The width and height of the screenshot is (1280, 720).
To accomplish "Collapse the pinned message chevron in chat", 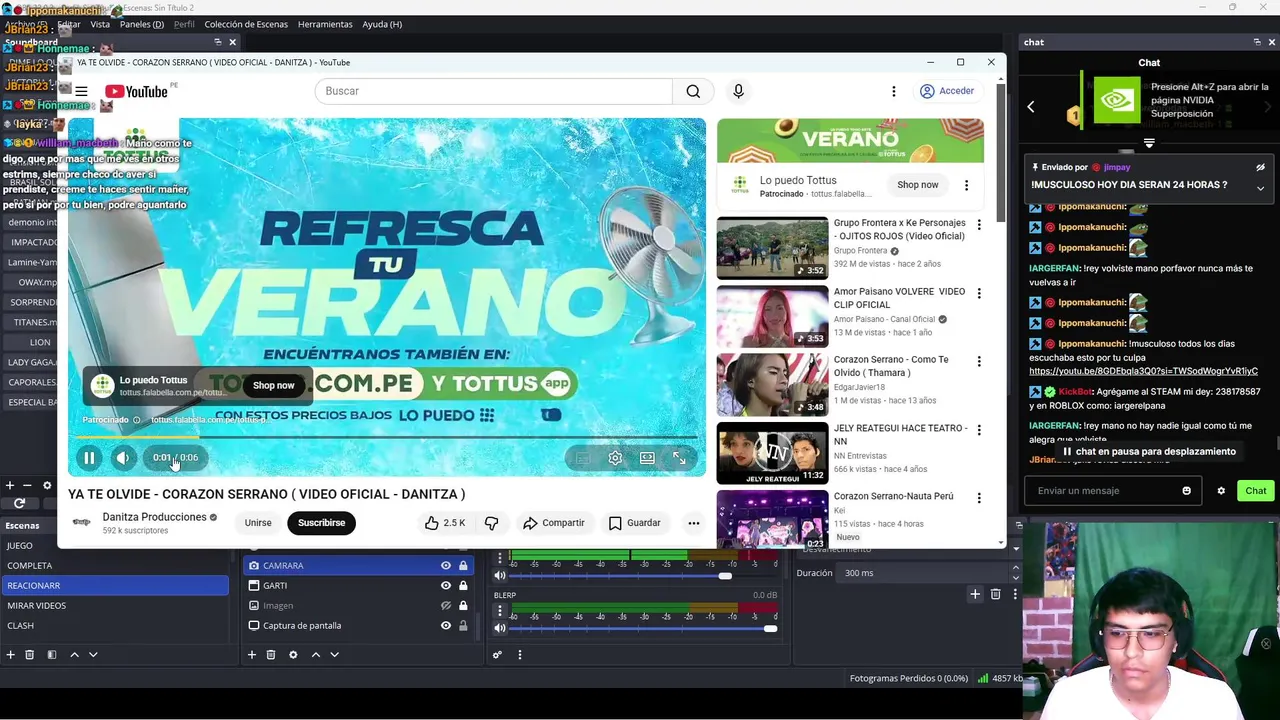I will [x=1260, y=188].
